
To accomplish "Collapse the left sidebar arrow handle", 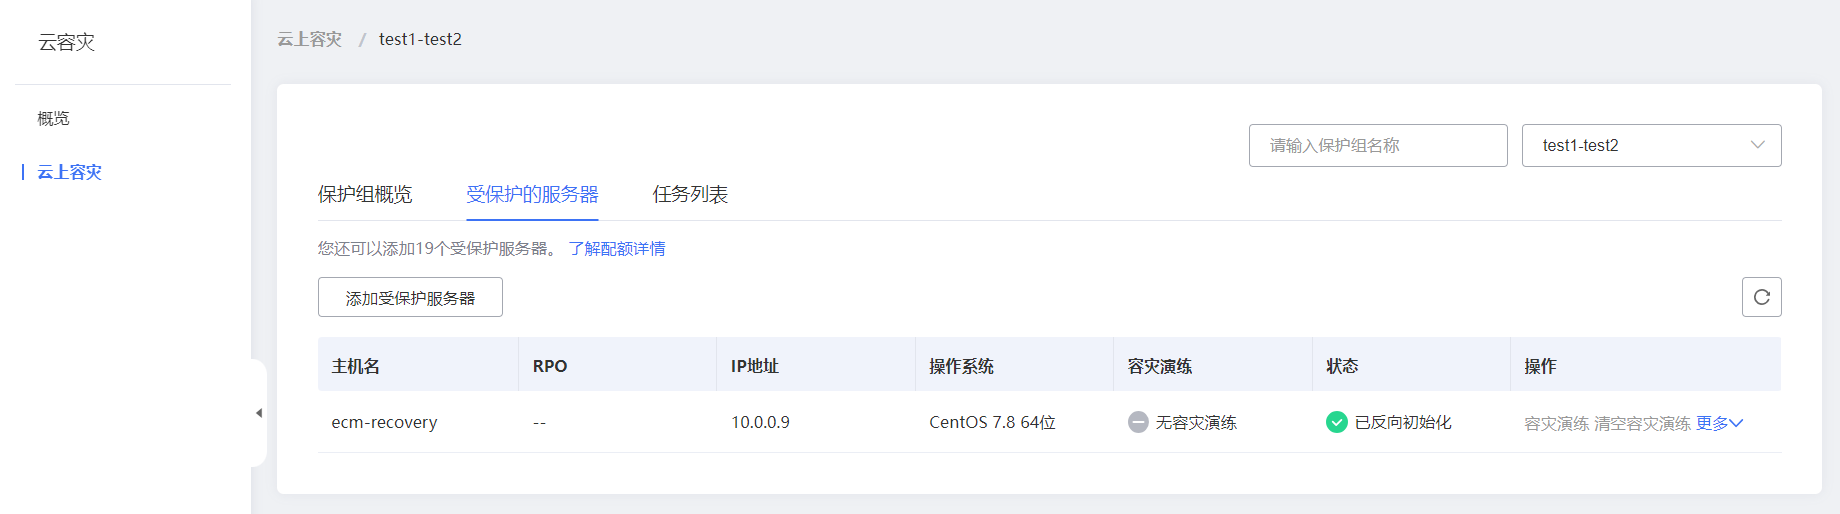I will [x=259, y=413].
